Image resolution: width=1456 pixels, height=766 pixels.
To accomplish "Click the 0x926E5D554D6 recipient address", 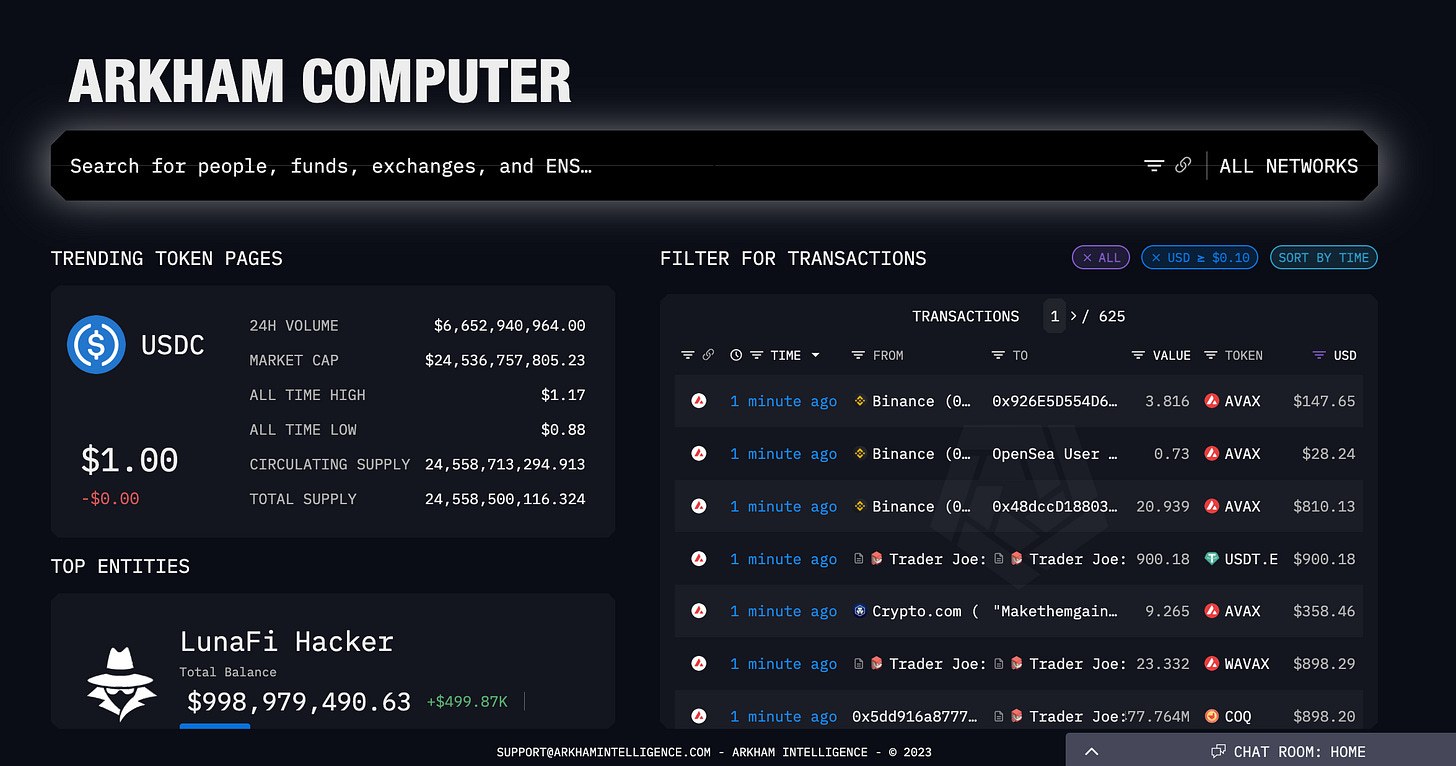I will (1055, 401).
